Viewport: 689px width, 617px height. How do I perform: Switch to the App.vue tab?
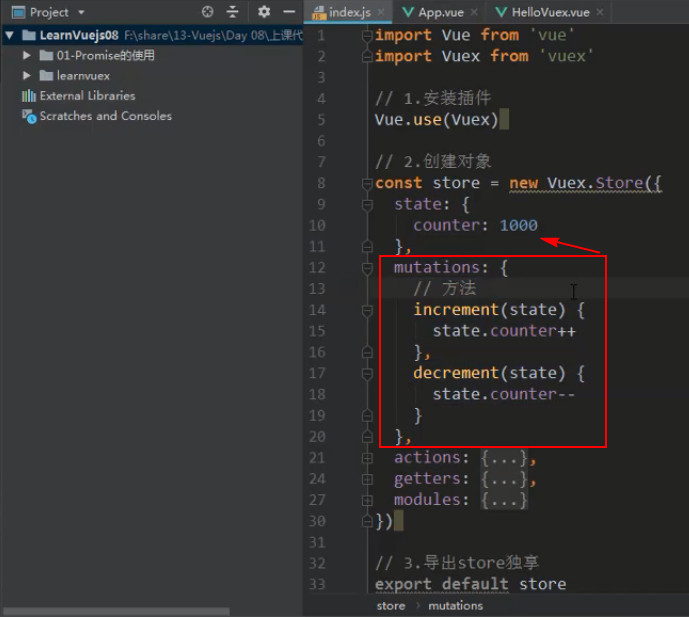click(441, 12)
